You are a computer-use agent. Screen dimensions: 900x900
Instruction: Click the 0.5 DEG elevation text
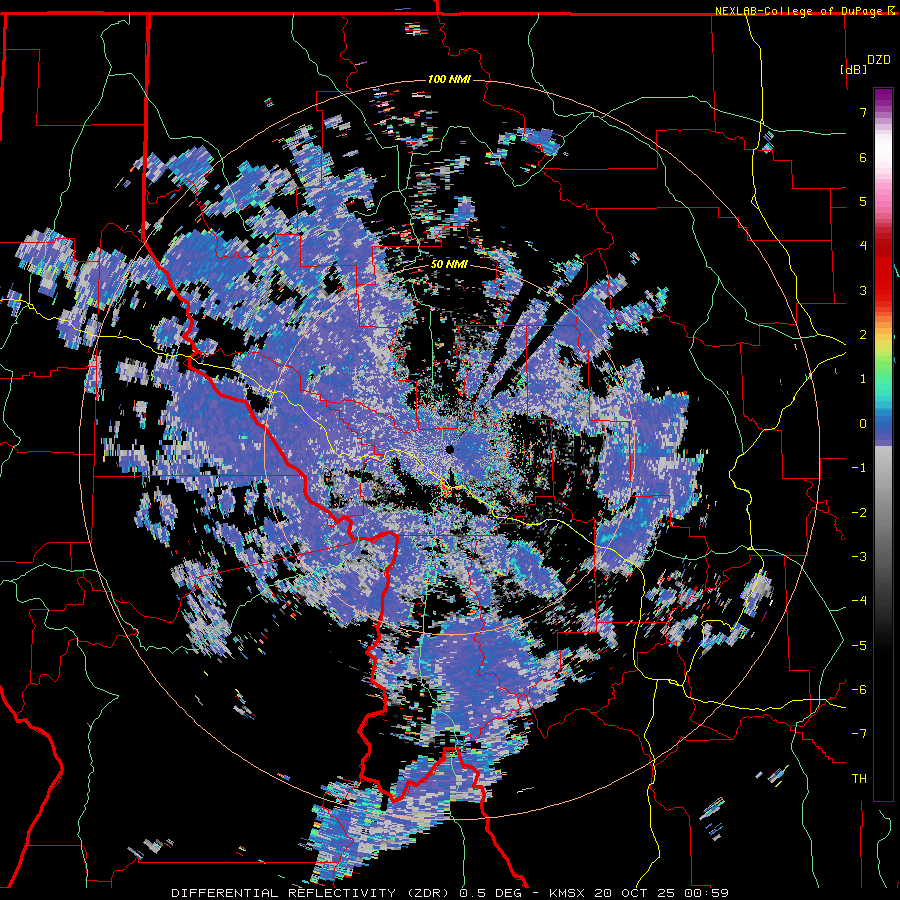491,893
